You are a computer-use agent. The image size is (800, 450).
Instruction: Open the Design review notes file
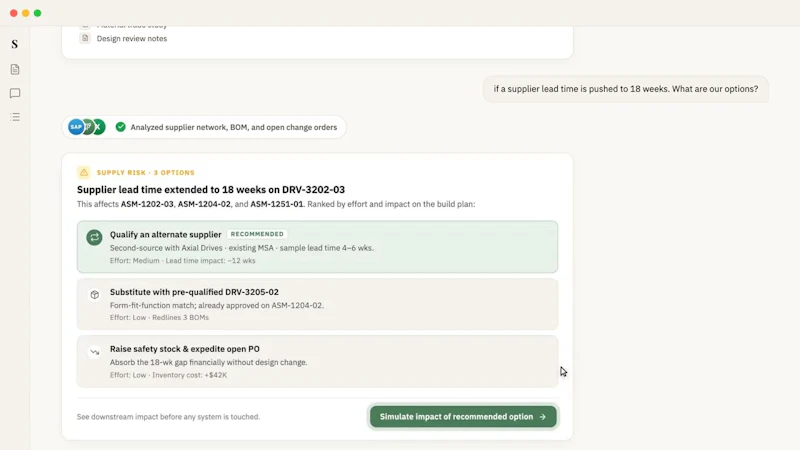pyautogui.click(x=132, y=38)
